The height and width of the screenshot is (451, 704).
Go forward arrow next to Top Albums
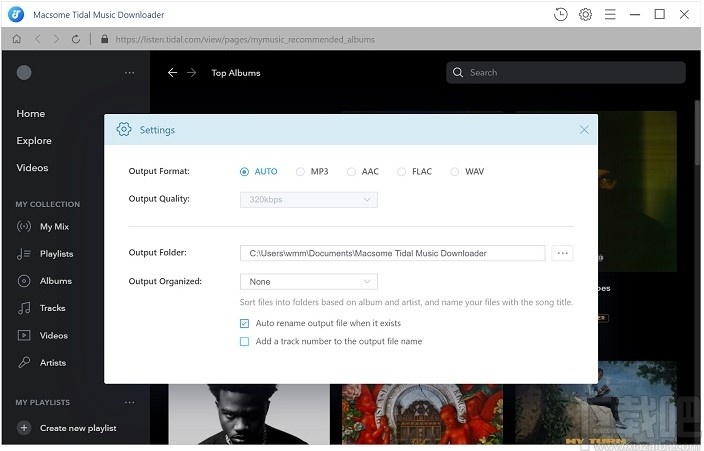pyautogui.click(x=192, y=73)
